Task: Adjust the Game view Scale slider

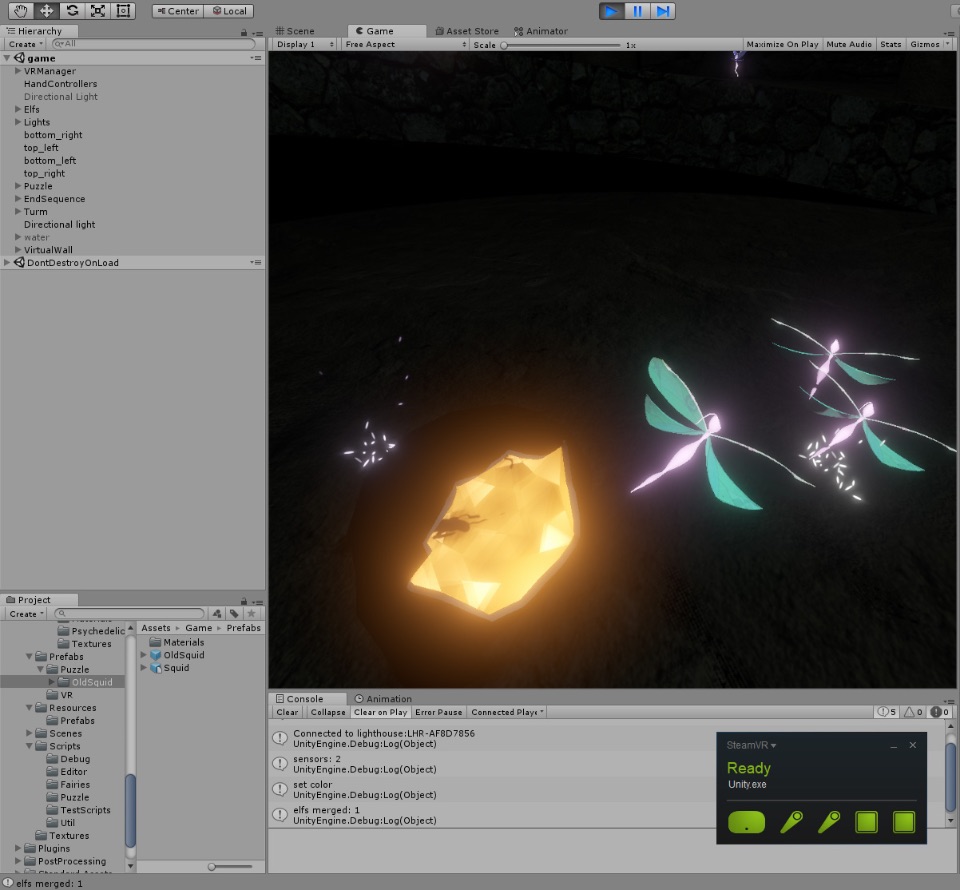Action: tap(560, 45)
